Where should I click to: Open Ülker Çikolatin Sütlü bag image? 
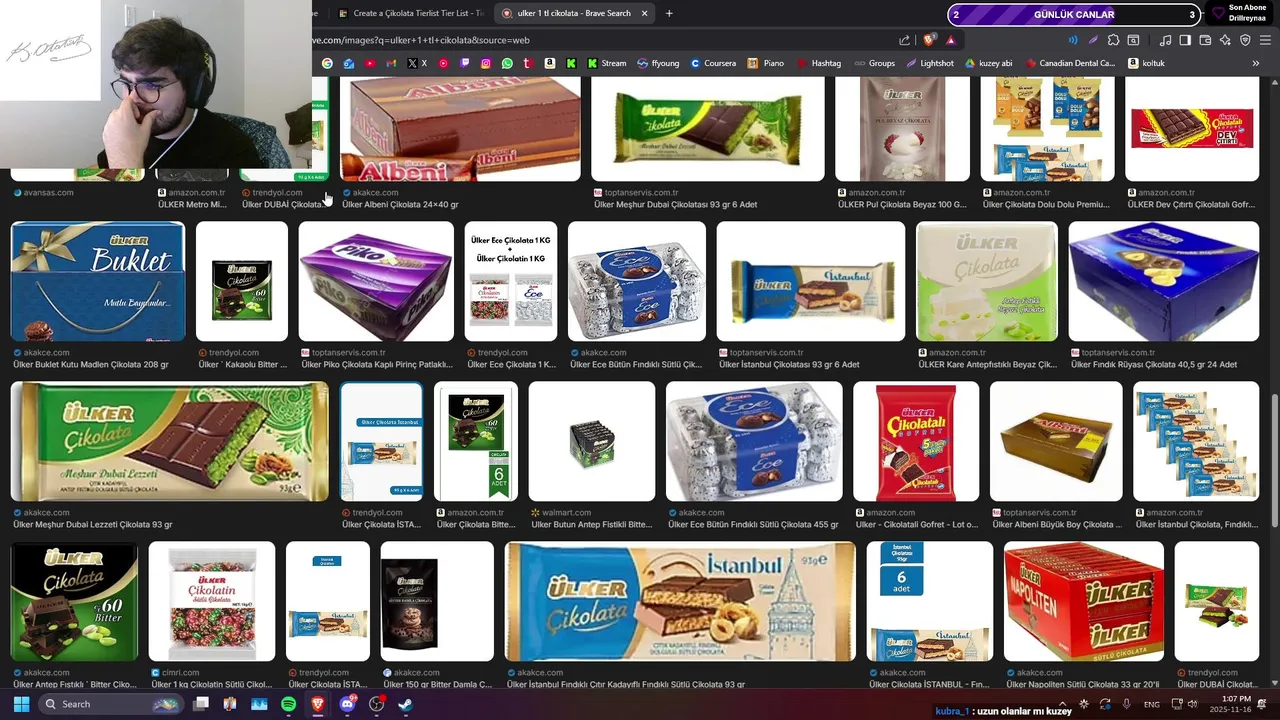(x=212, y=601)
